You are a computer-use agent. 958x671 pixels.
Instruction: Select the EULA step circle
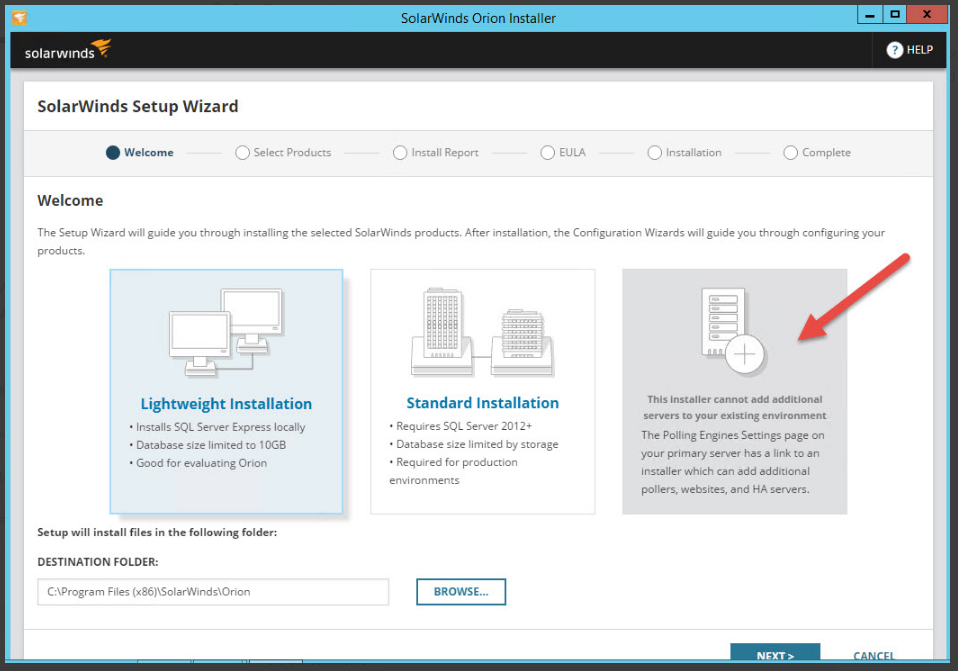pos(547,153)
